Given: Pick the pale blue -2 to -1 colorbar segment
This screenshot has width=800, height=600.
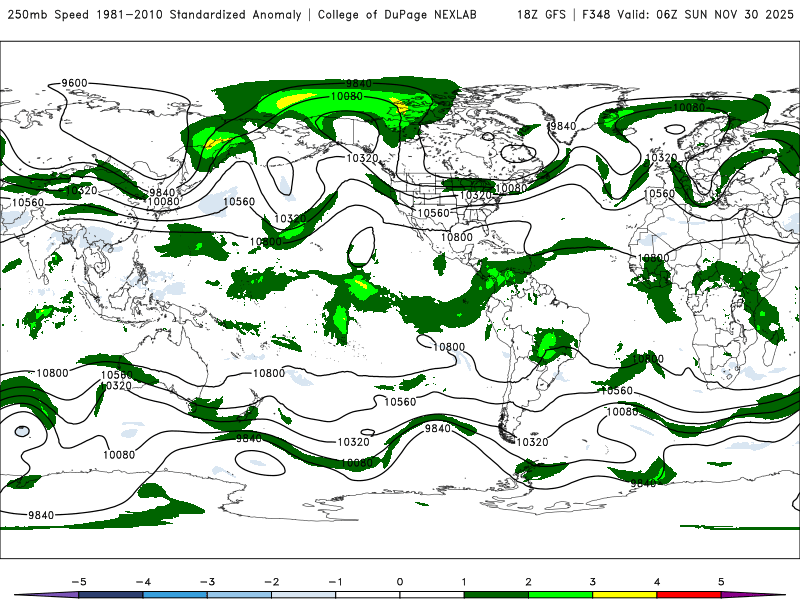Looking at the screenshot, I should tap(304, 595).
